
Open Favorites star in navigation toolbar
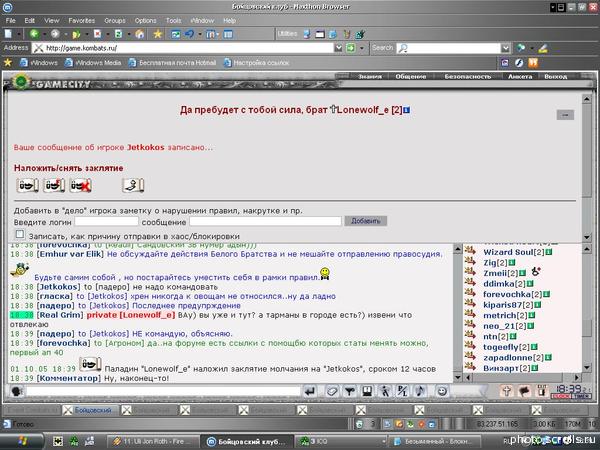[x=157, y=34]
